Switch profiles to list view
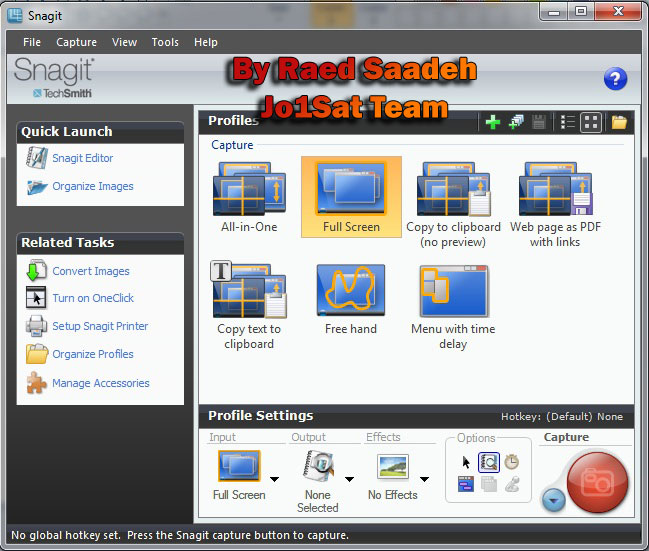The height and width of the screenshot is (551, 649). (x=568, y=122)
